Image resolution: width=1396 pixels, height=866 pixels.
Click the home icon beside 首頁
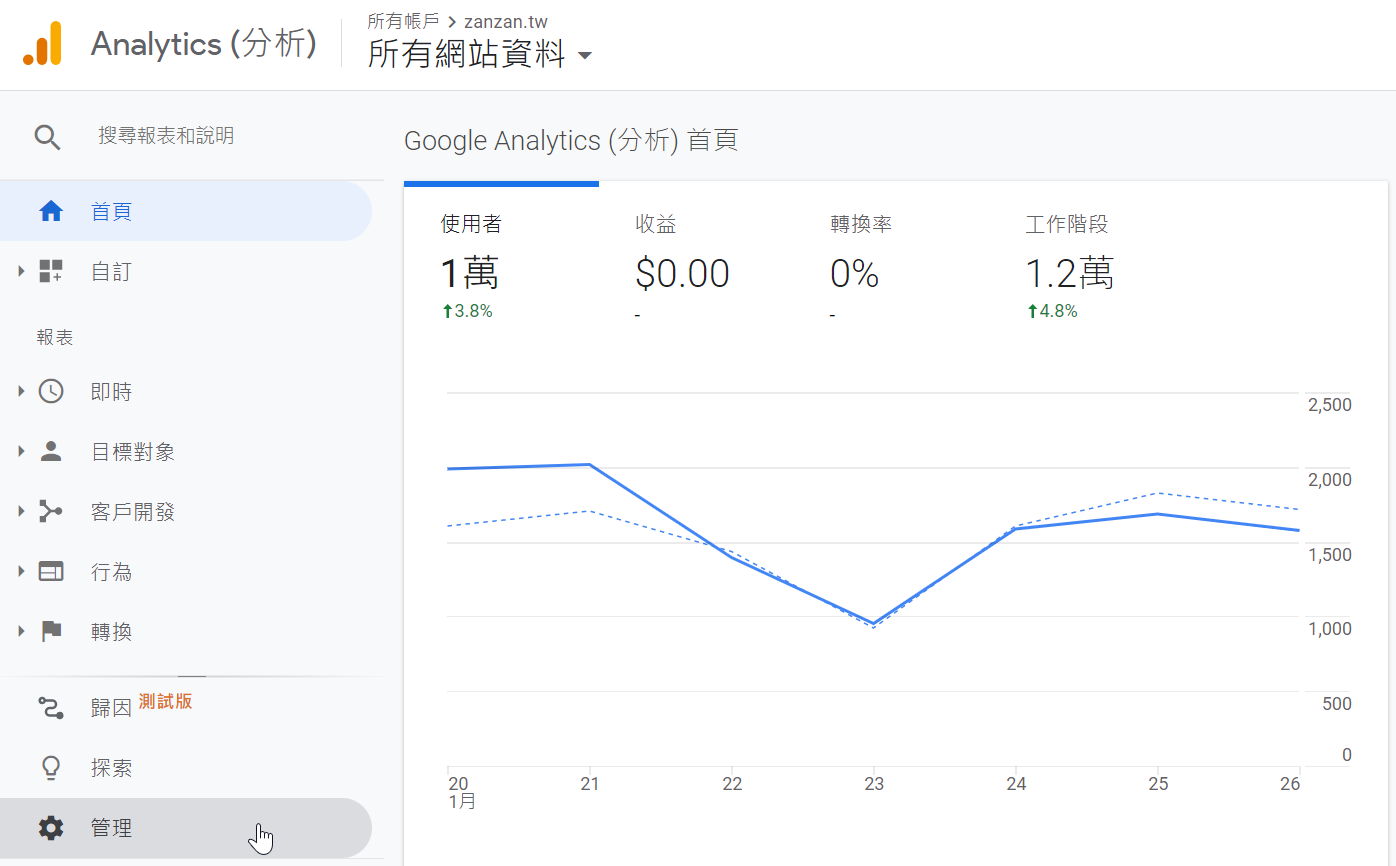coord(50,211)
